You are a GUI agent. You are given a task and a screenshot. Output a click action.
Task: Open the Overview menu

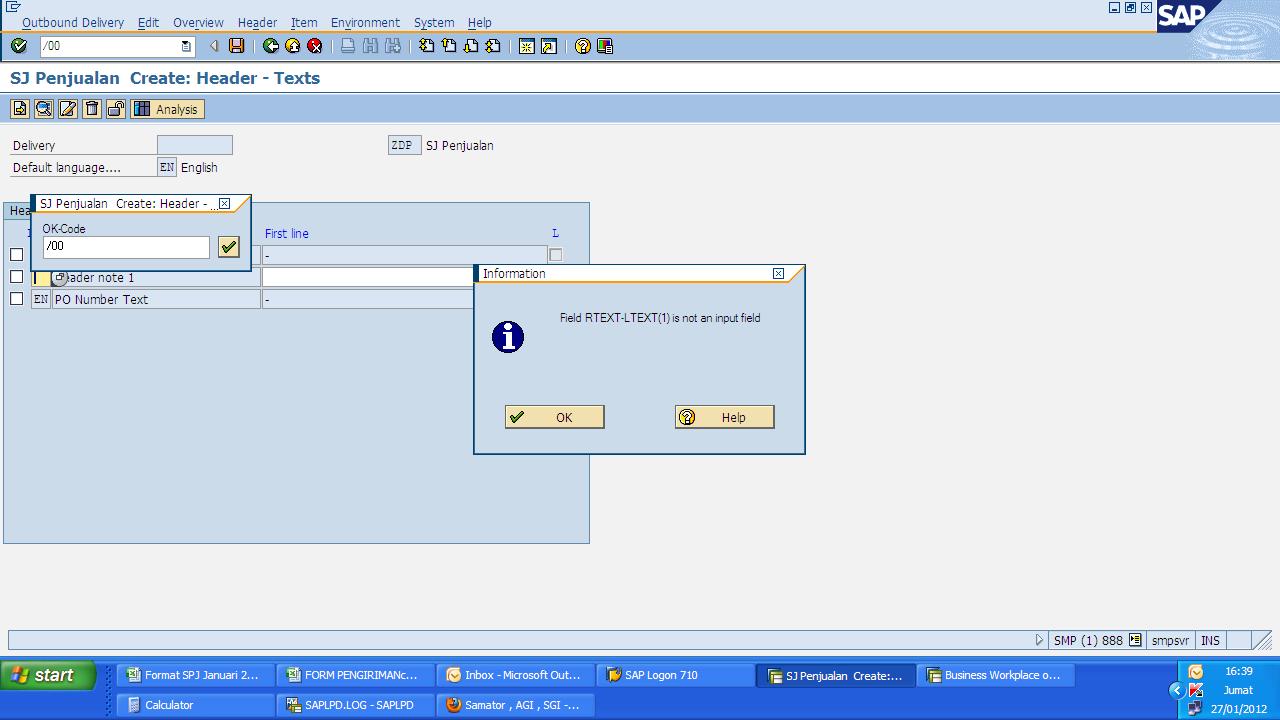(x=198, y=22)
